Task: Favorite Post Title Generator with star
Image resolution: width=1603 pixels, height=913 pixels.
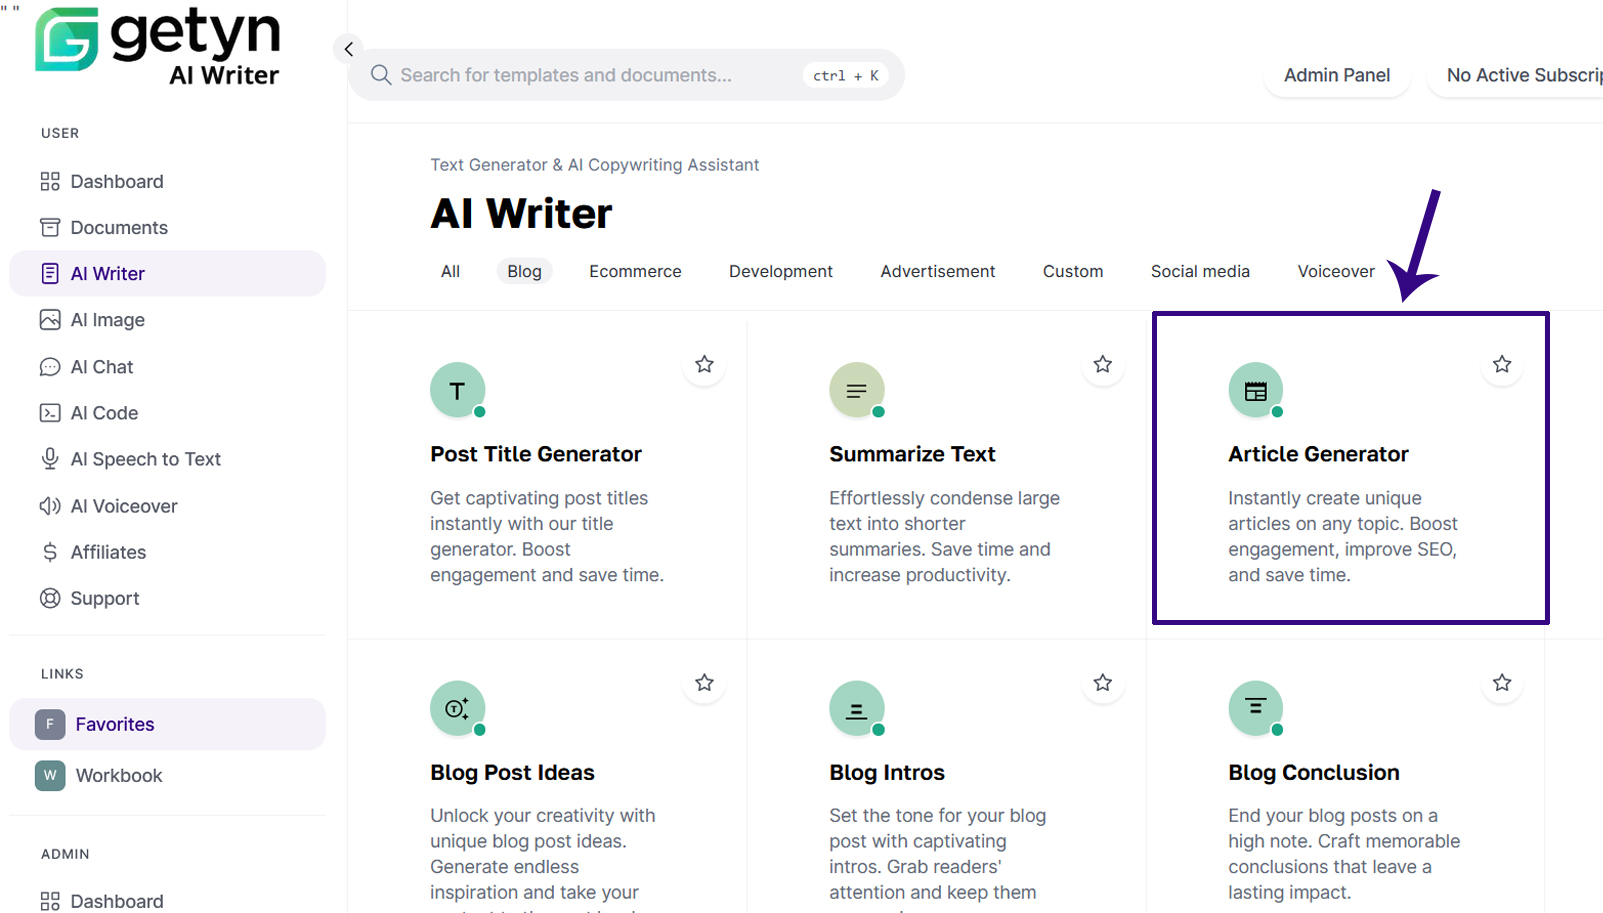Action: [x=704, y=364]
